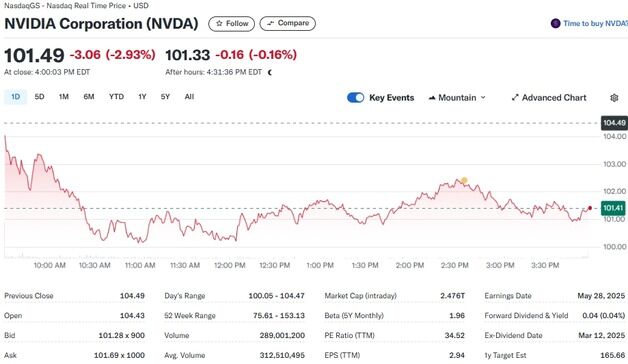Select the YTD range tab

coord(117,97)
